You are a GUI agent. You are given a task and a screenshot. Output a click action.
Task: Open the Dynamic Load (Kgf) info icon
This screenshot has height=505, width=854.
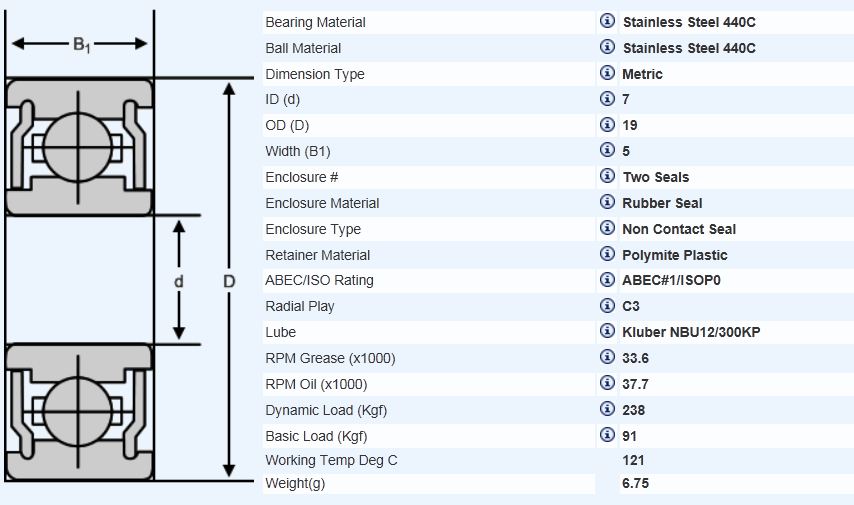coord(607,409)
